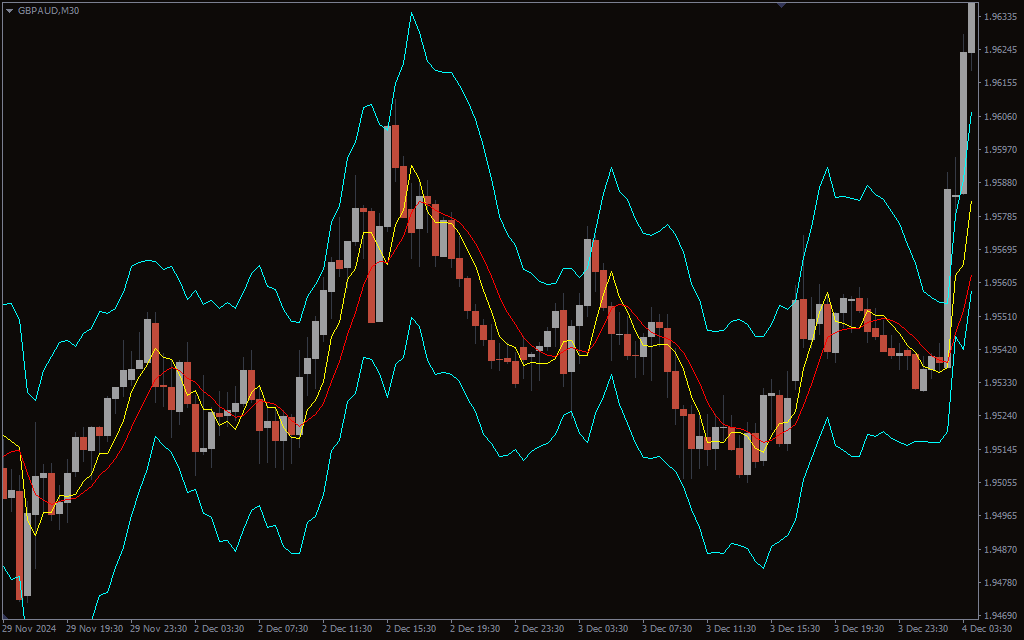This screenshot has width=1024, height=640.
Task: Click the 3 Dec 15:30 time label
Action: click(x=796, y=629)
